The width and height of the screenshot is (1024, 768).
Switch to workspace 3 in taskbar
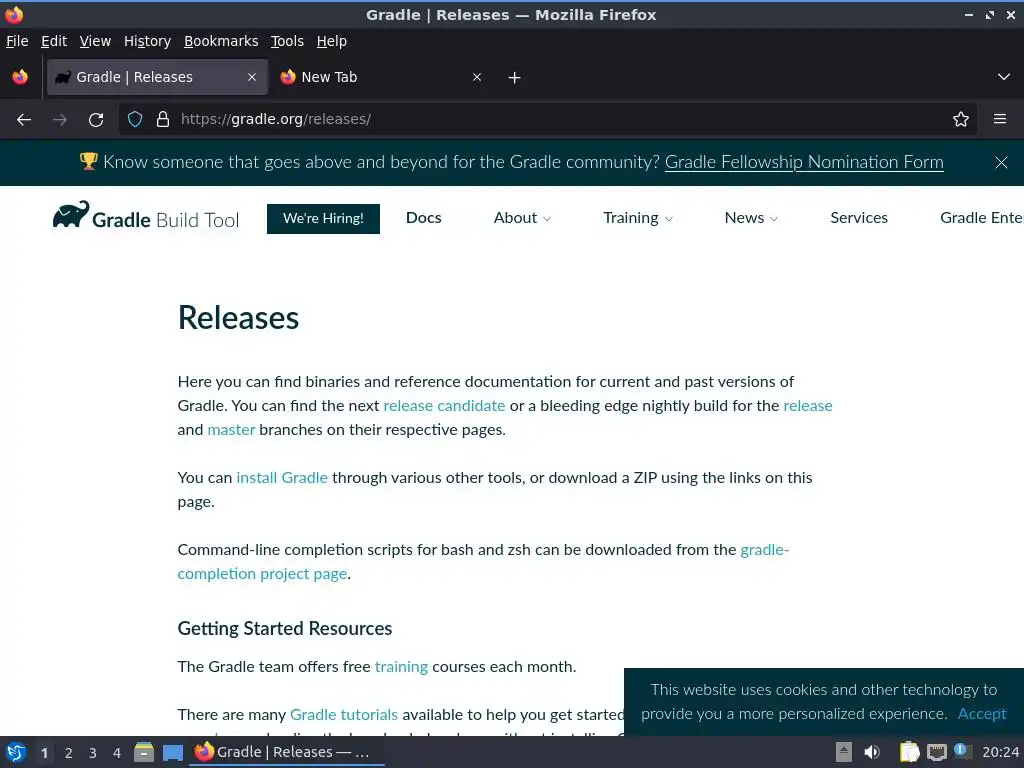click(93, 753)
